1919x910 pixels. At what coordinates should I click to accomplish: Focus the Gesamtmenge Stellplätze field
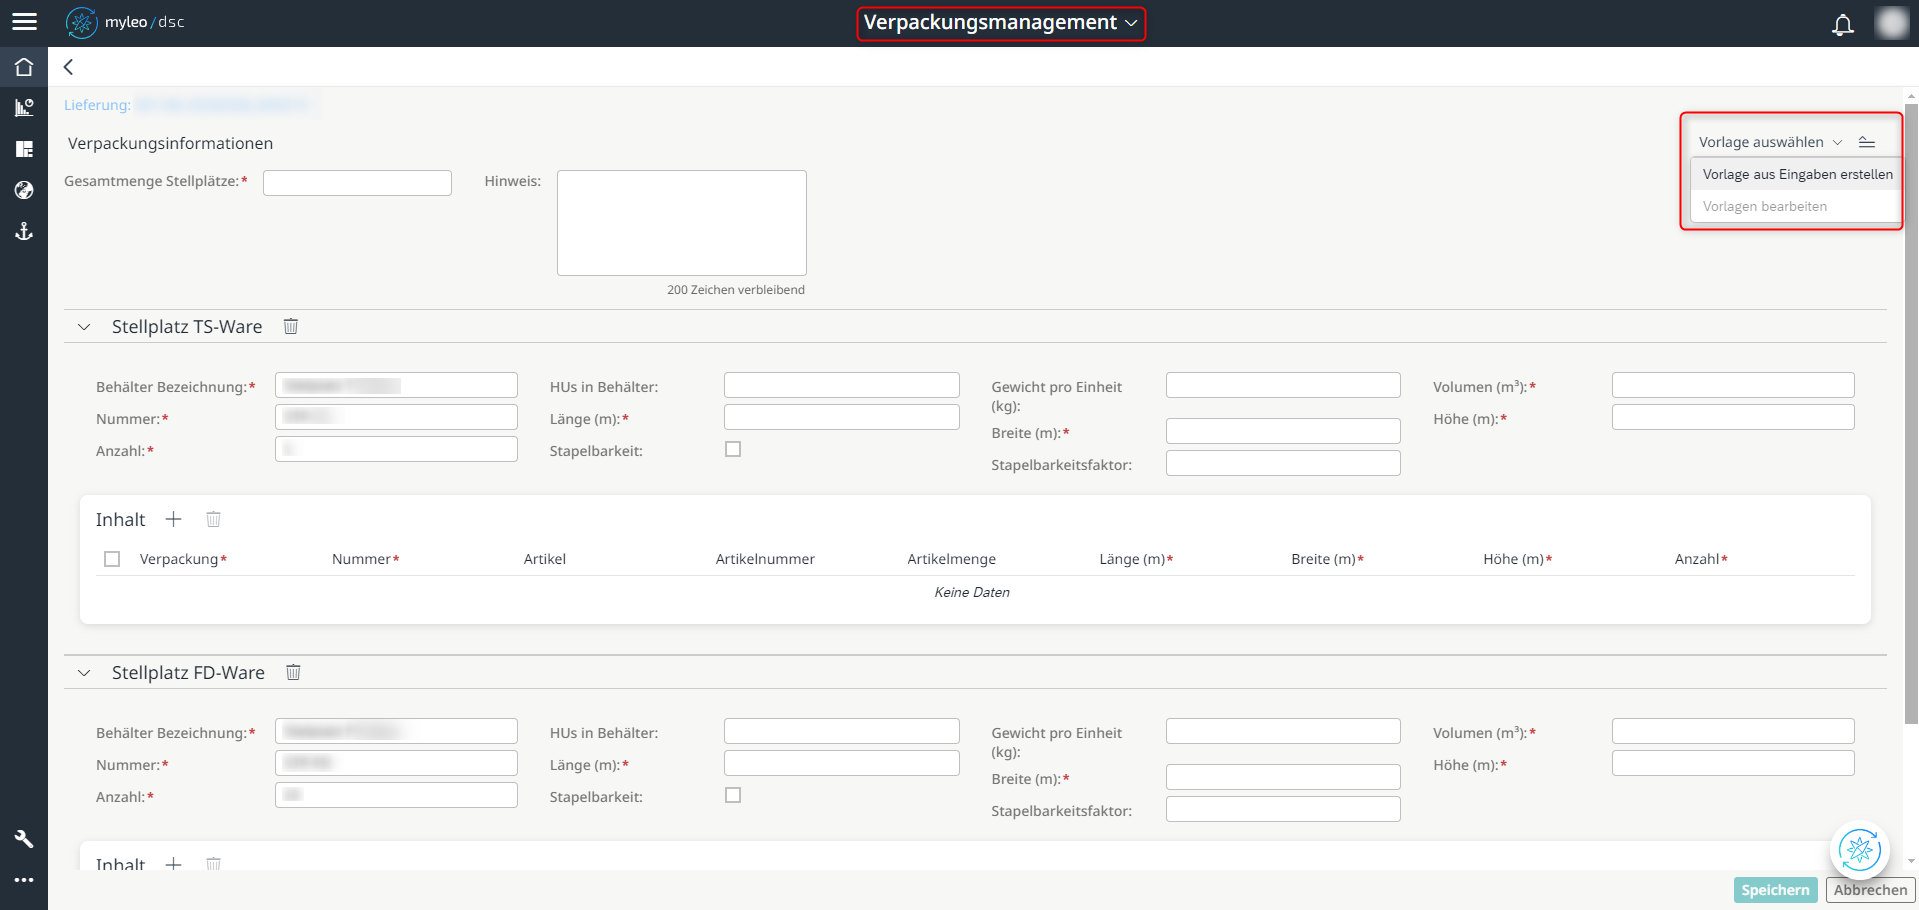[357, 182]
